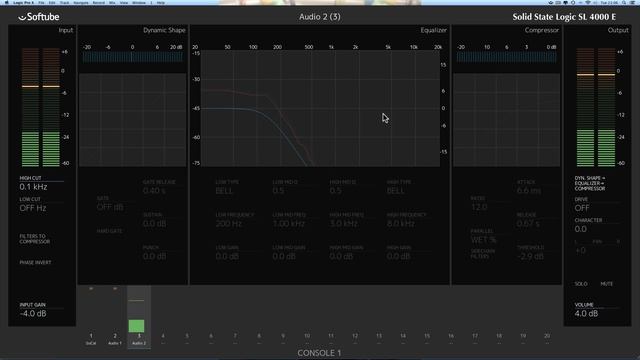
Task: Click the CONSOLE 1 label at bottom
Action: click(x=319, y=353)
